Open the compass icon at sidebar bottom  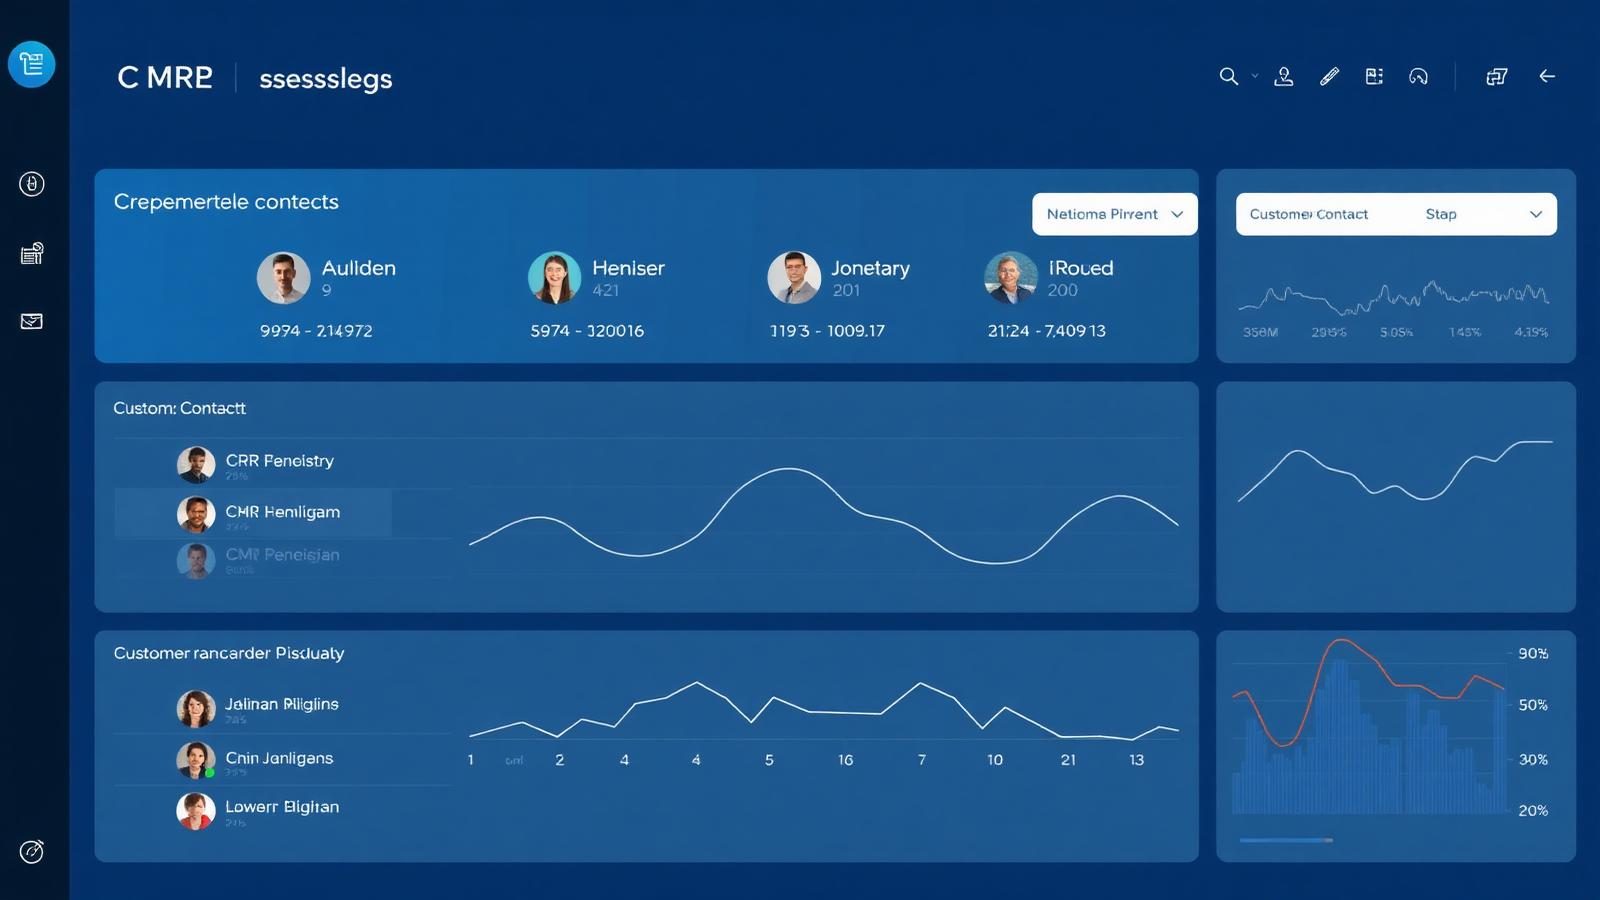pos(32,851)
